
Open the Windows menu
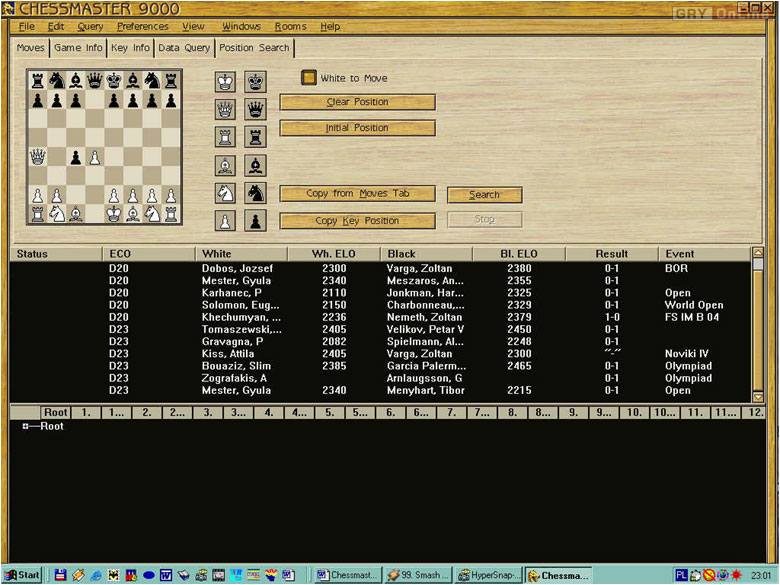(241, 26)
